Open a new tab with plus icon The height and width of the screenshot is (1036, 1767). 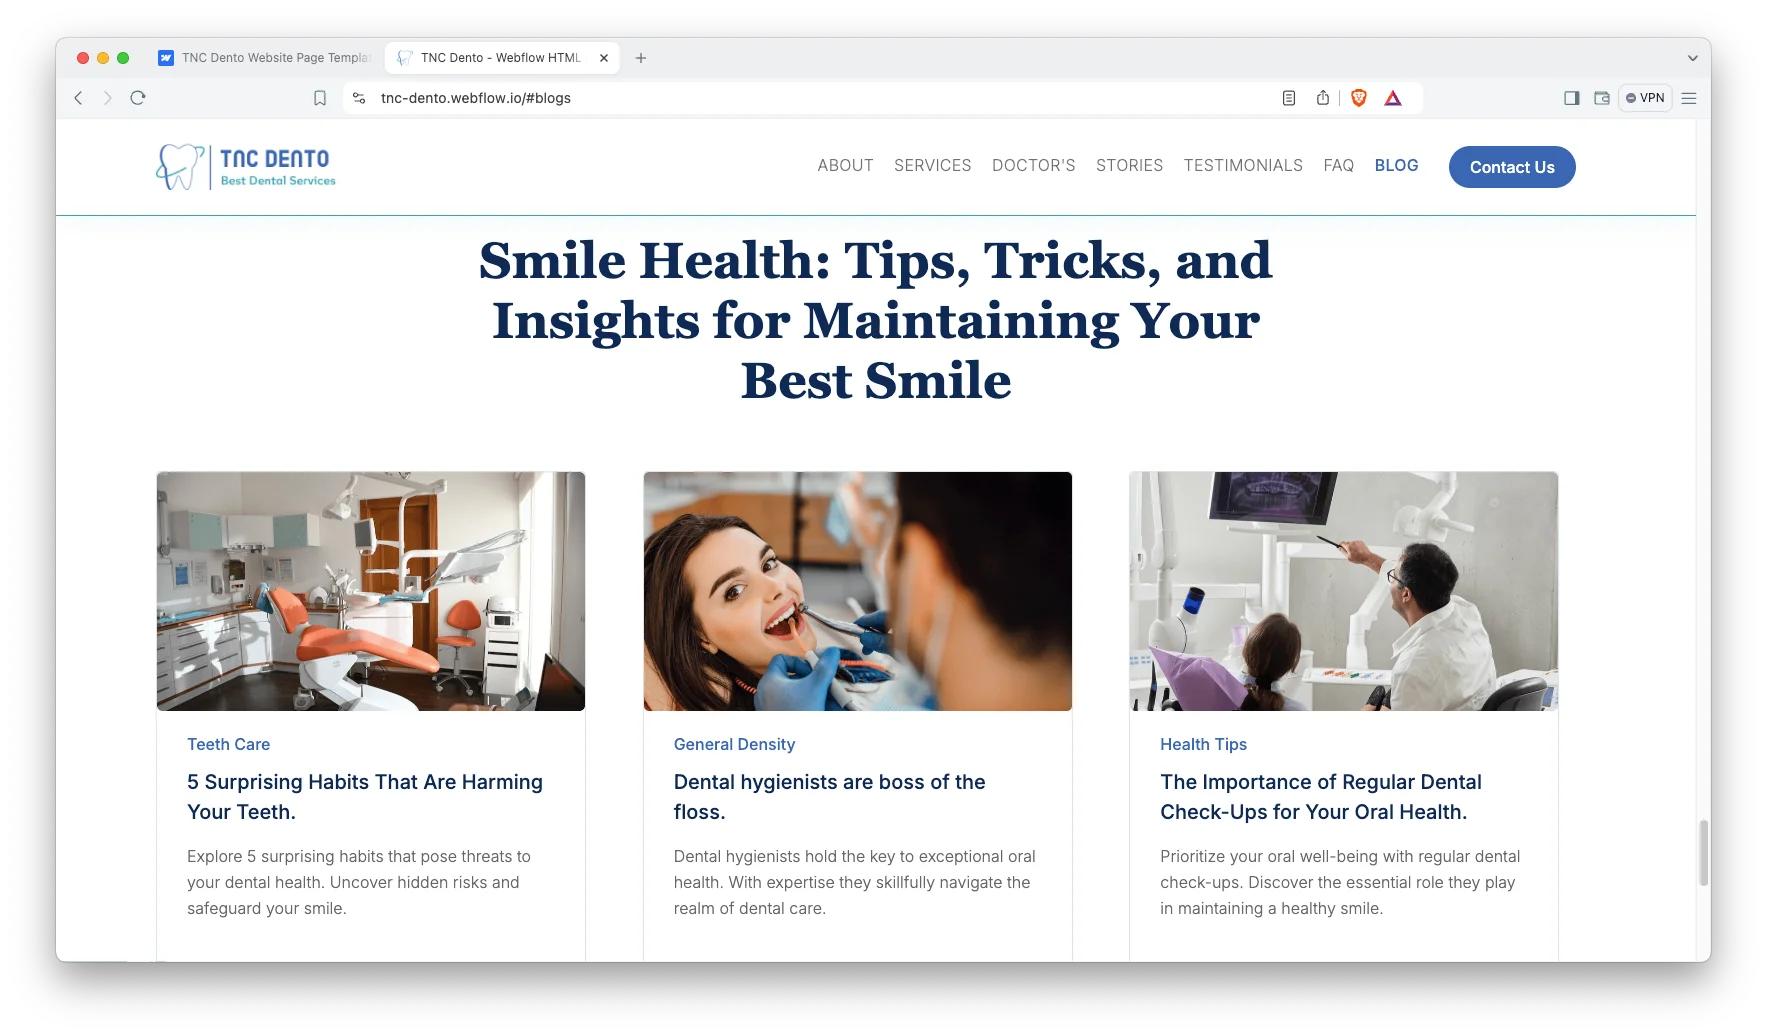641,58
